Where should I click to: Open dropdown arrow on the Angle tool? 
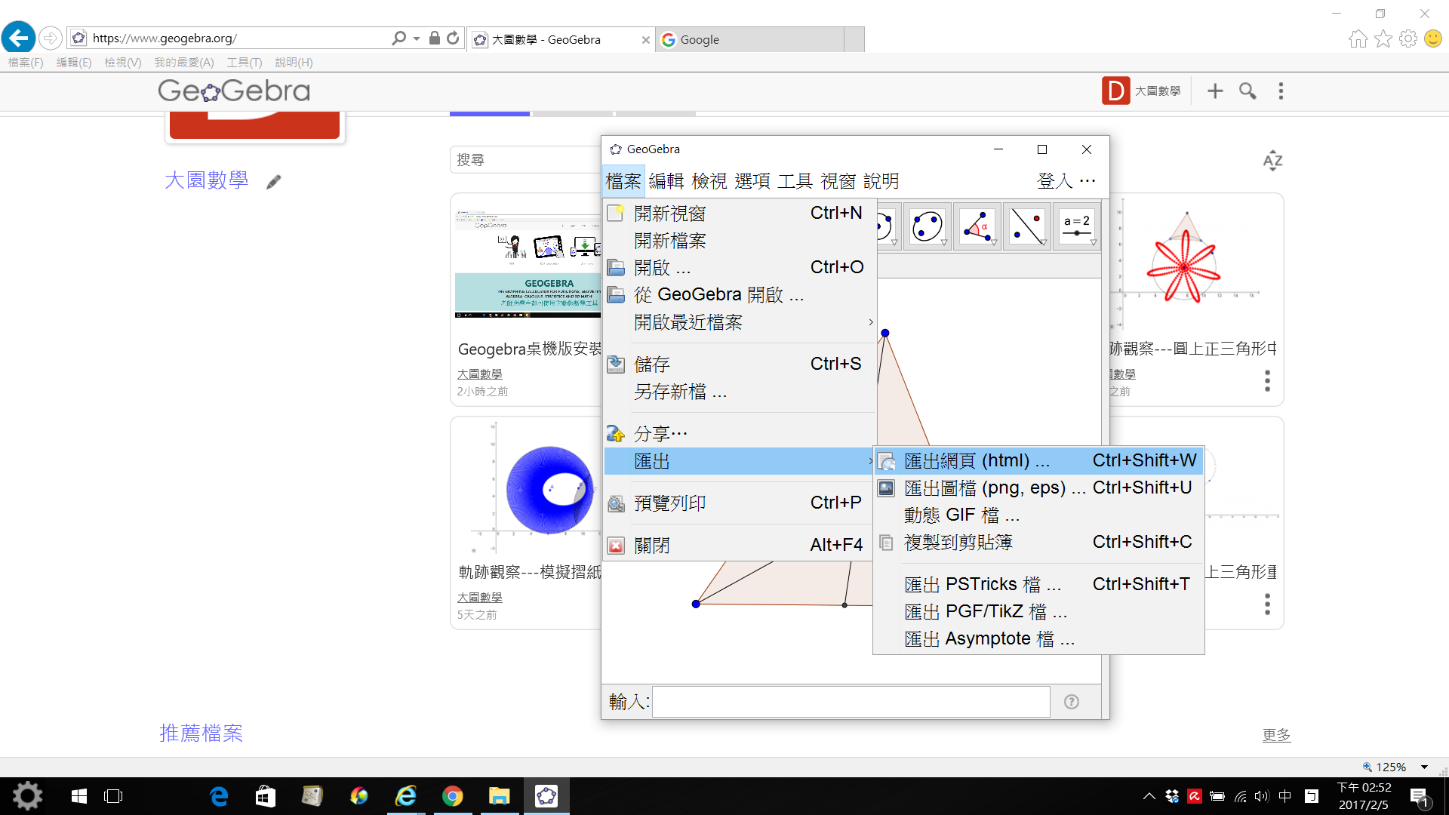click(x=994, y=243)
